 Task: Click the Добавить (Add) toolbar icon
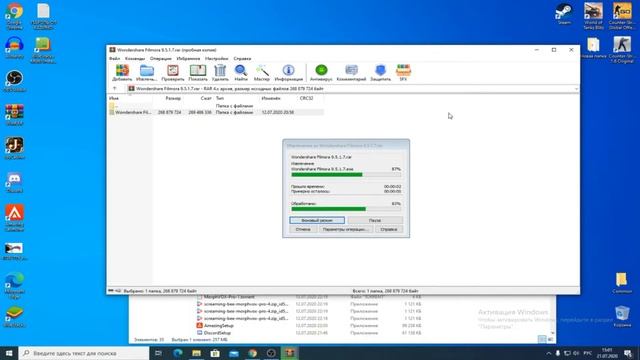pyautogui.click(x=122, y=73)
